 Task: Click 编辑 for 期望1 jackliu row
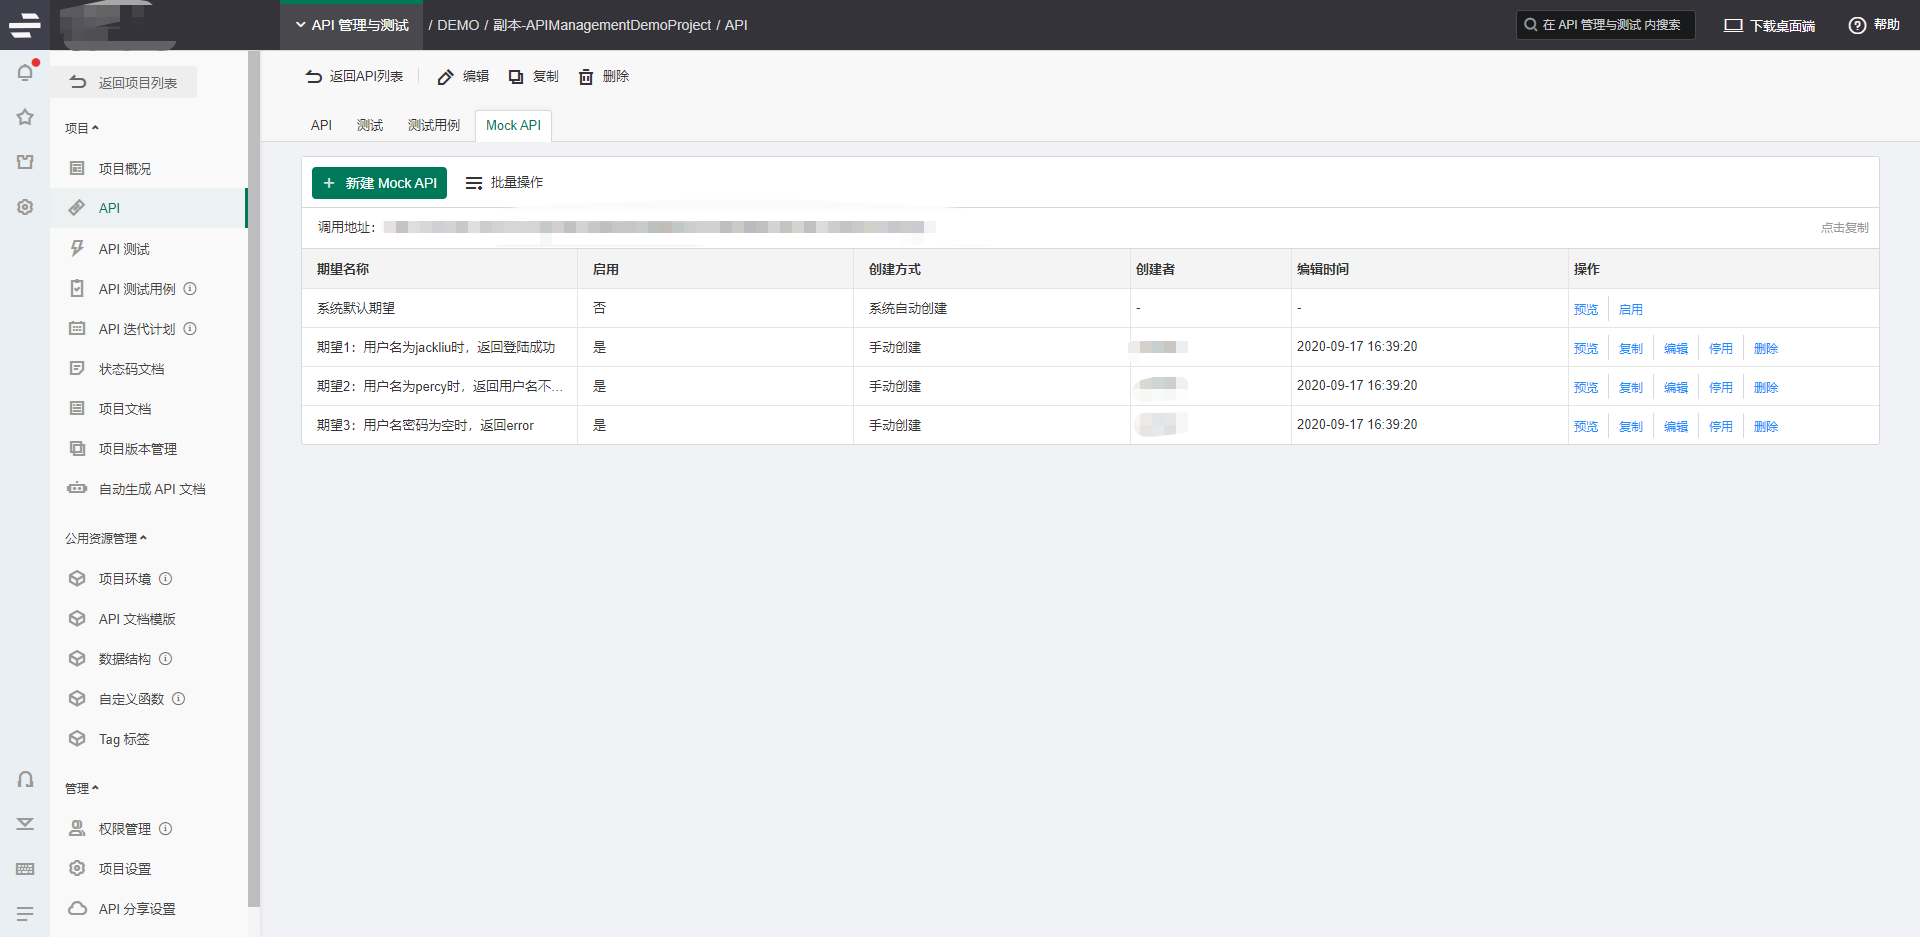pyautogui.click(x=1675, y=348)
